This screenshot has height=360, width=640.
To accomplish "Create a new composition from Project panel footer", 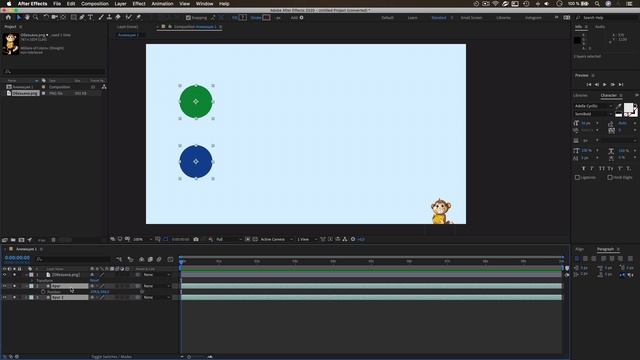I will 22,240.
